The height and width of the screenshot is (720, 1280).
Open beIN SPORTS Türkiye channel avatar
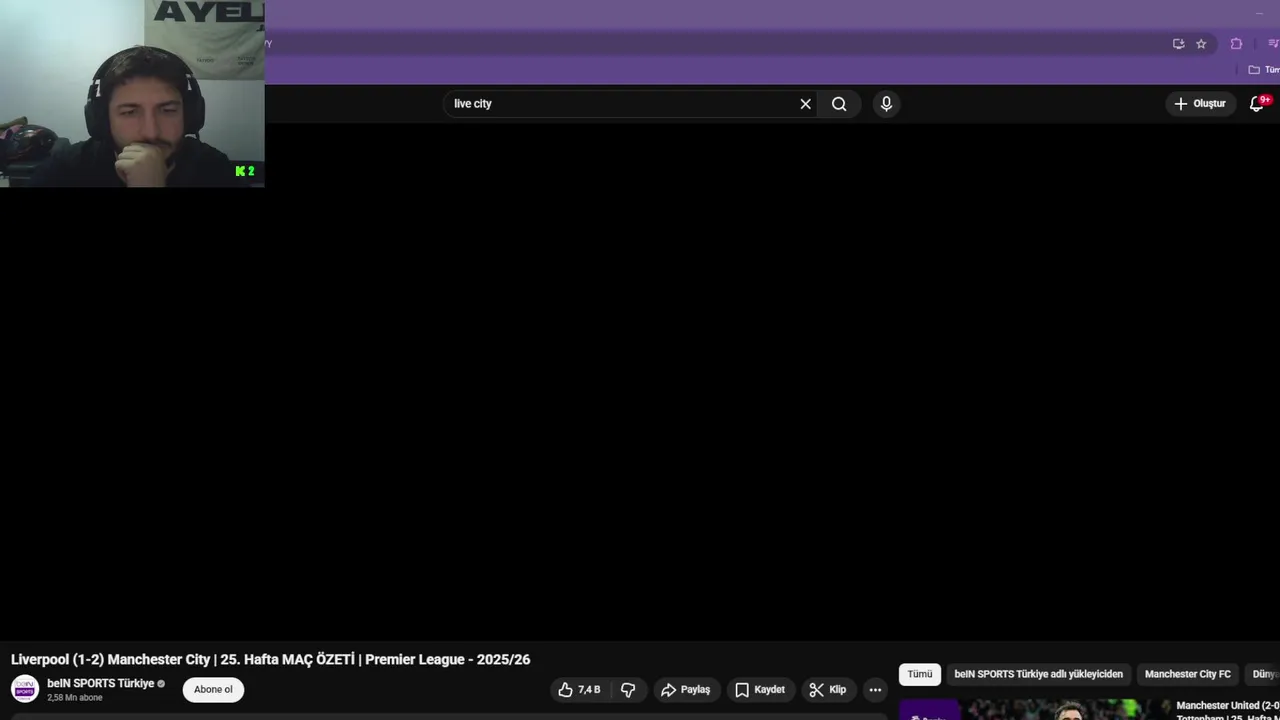(x=25, y=689)
